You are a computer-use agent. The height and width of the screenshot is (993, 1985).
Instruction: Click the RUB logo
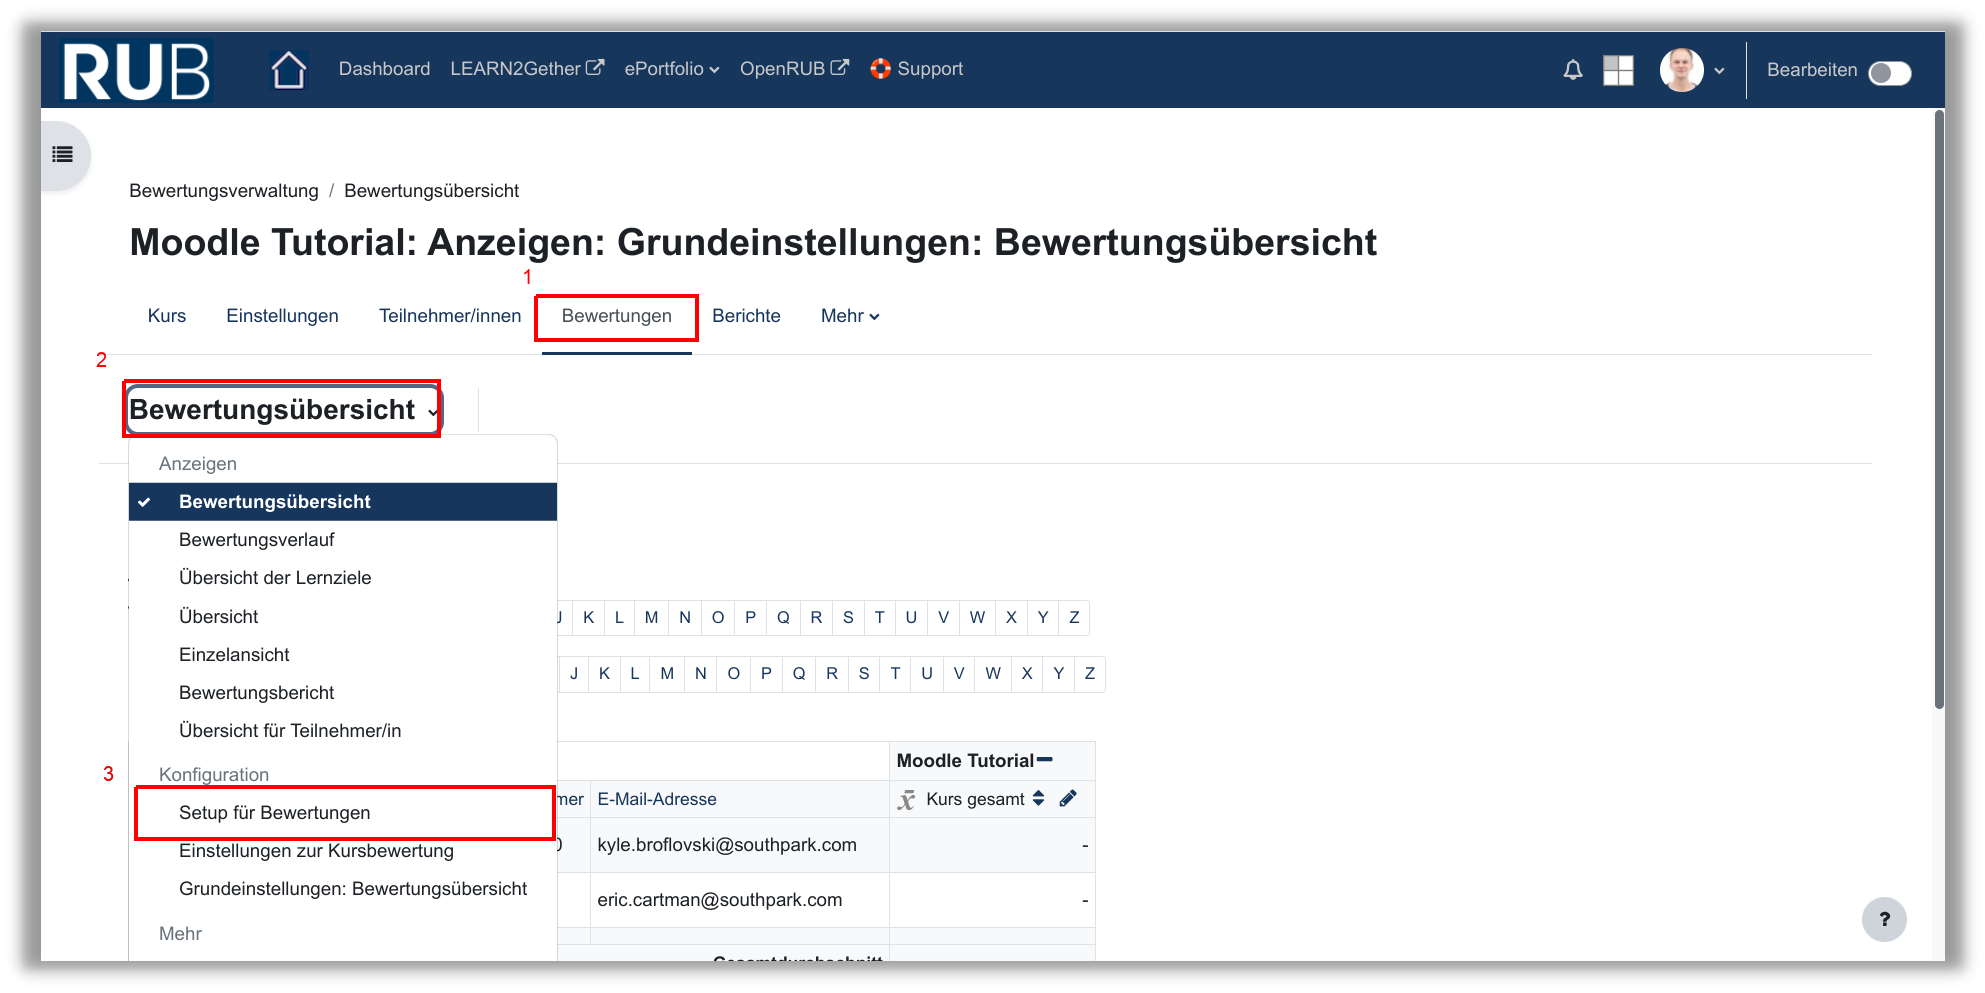[x=136, y=71]
